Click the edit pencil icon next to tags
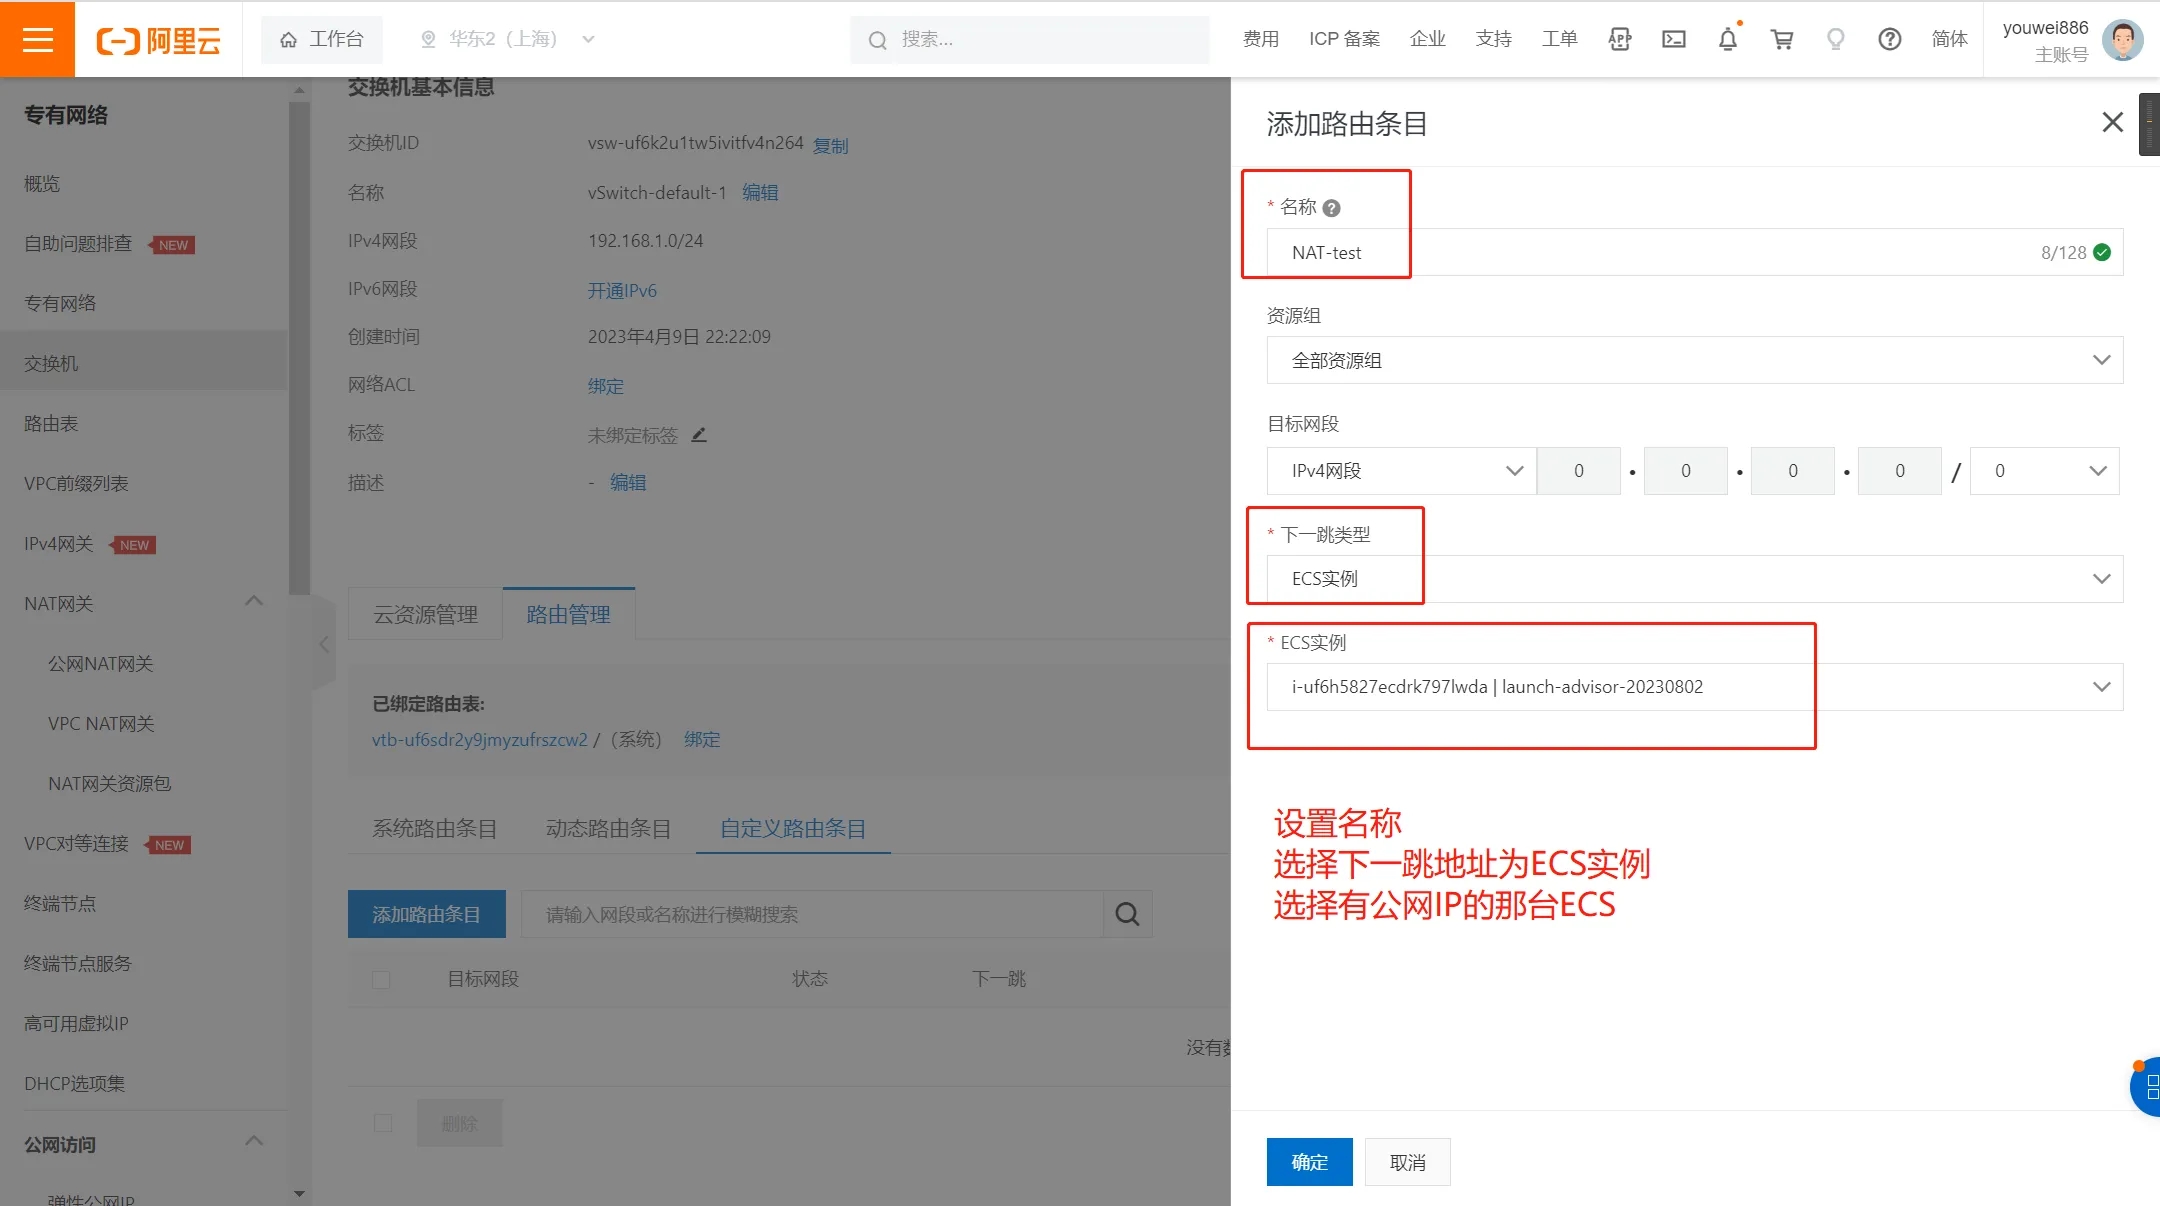This screenshot has height=1206, width=2160. click(x=699, y=435)
